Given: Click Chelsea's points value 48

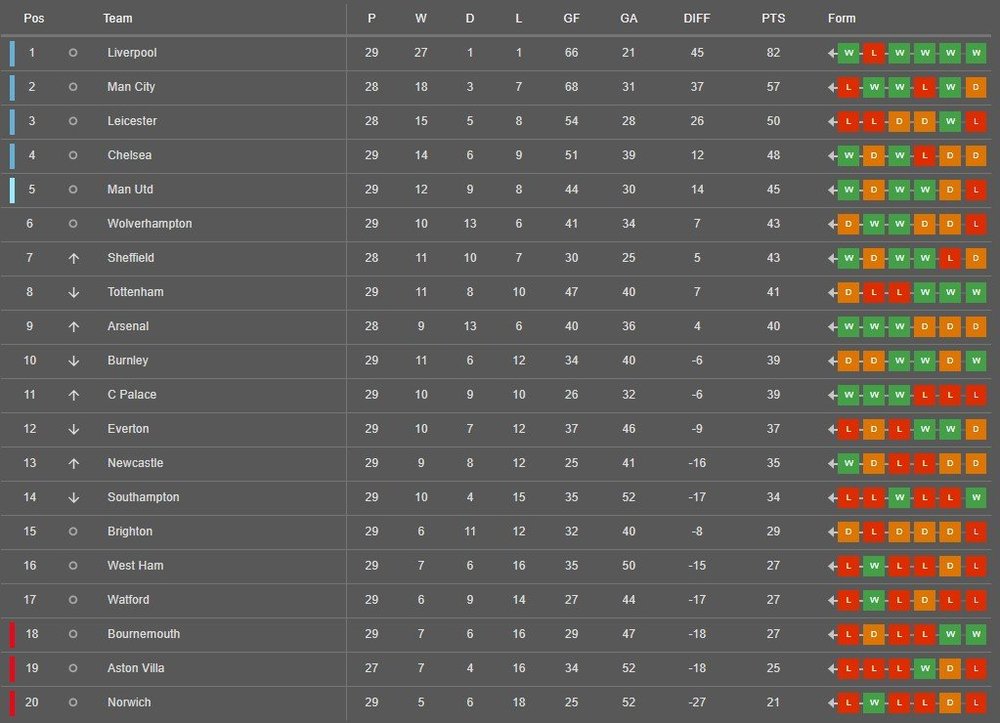Looking at the screenshot, I should (x=773, y=156).
